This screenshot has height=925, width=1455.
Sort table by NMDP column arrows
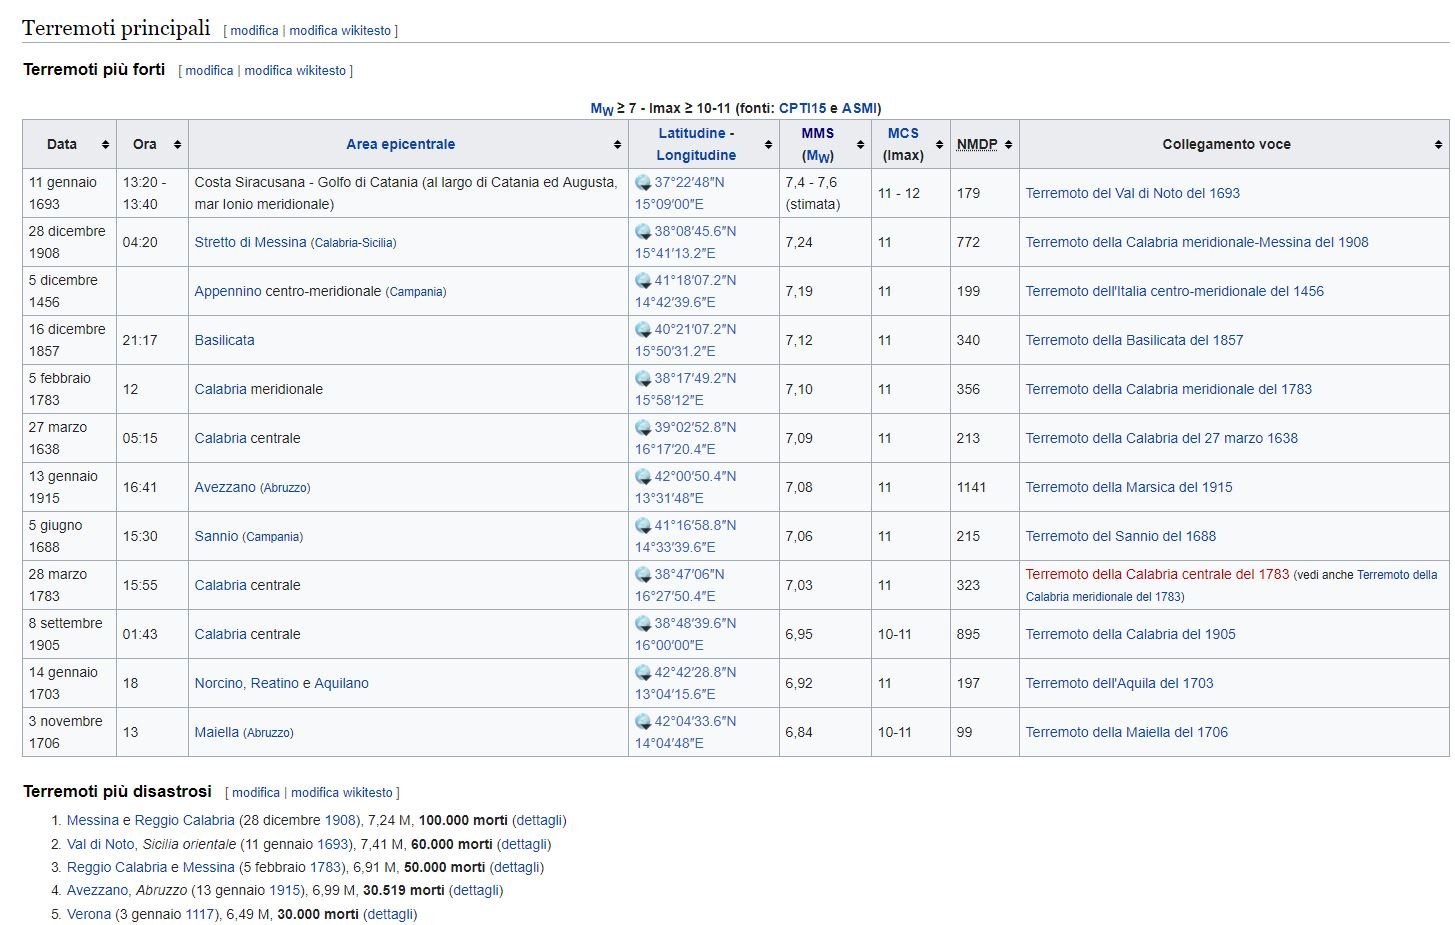[x=1008, y=145]
